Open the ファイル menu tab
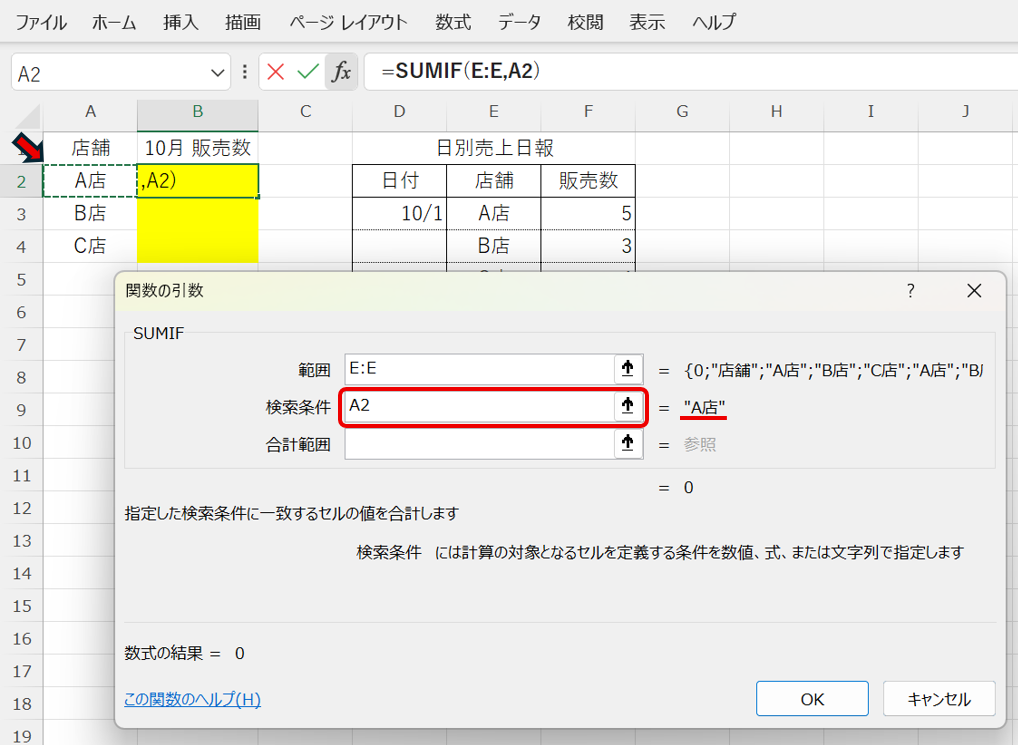The height and width of the screenshot is (745, 1018). coord(42,22)
